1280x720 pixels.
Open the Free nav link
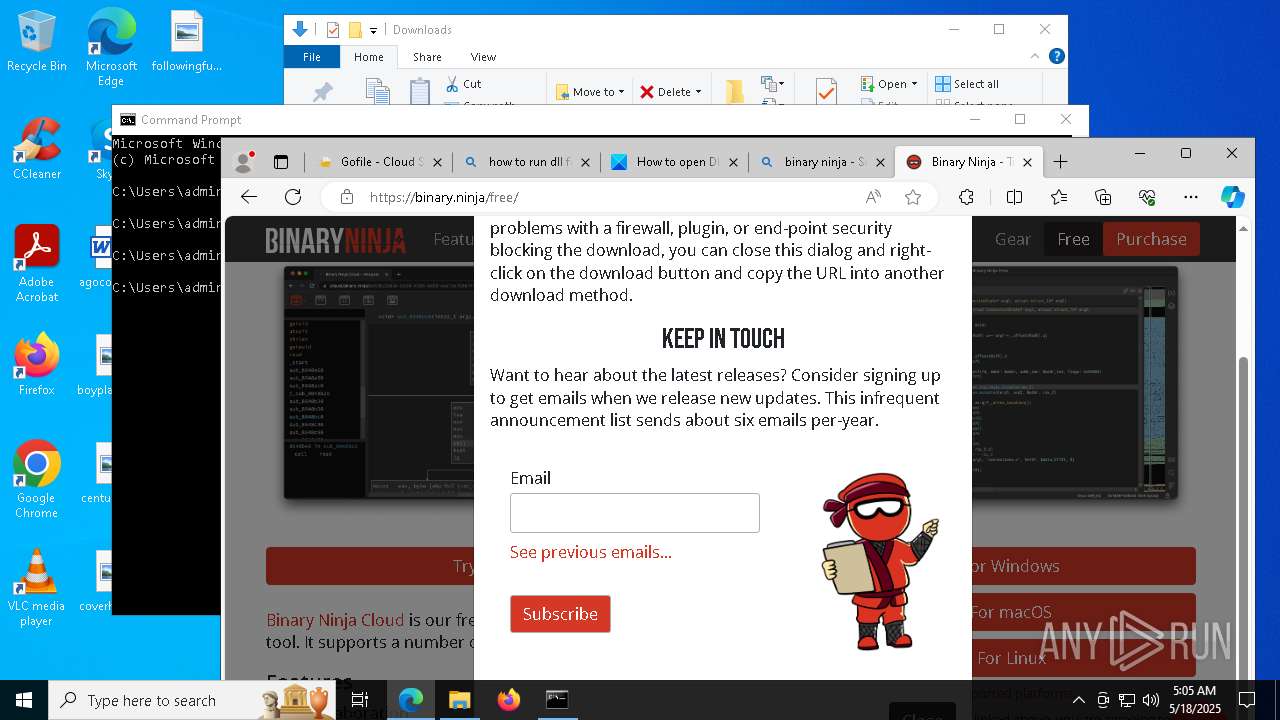click(x=1073, y=239)
